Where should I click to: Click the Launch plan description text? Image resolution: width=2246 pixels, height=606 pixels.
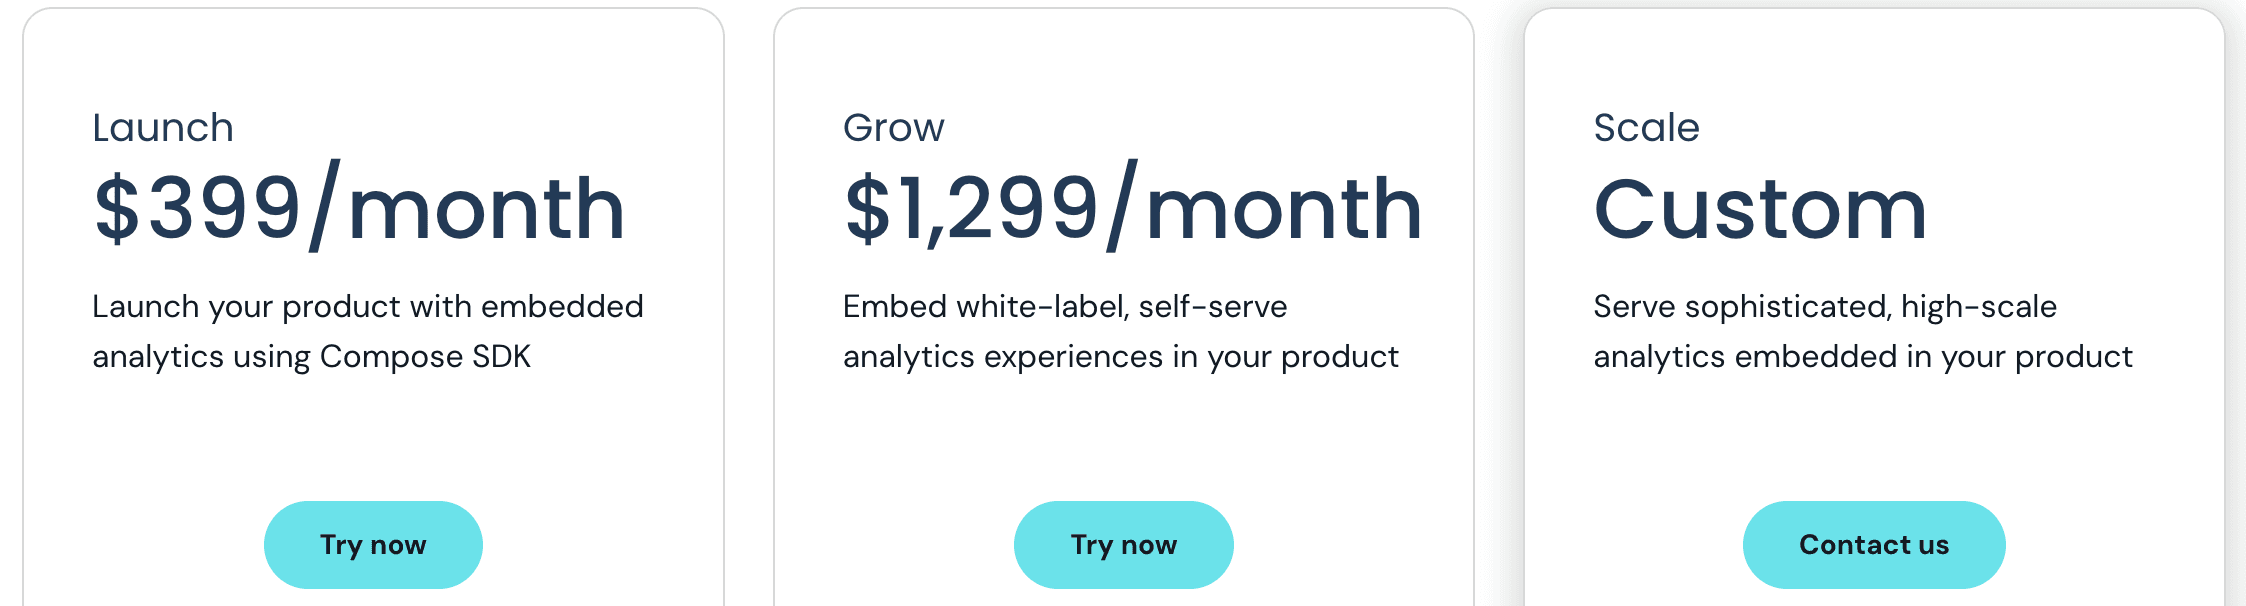point(369,330)
